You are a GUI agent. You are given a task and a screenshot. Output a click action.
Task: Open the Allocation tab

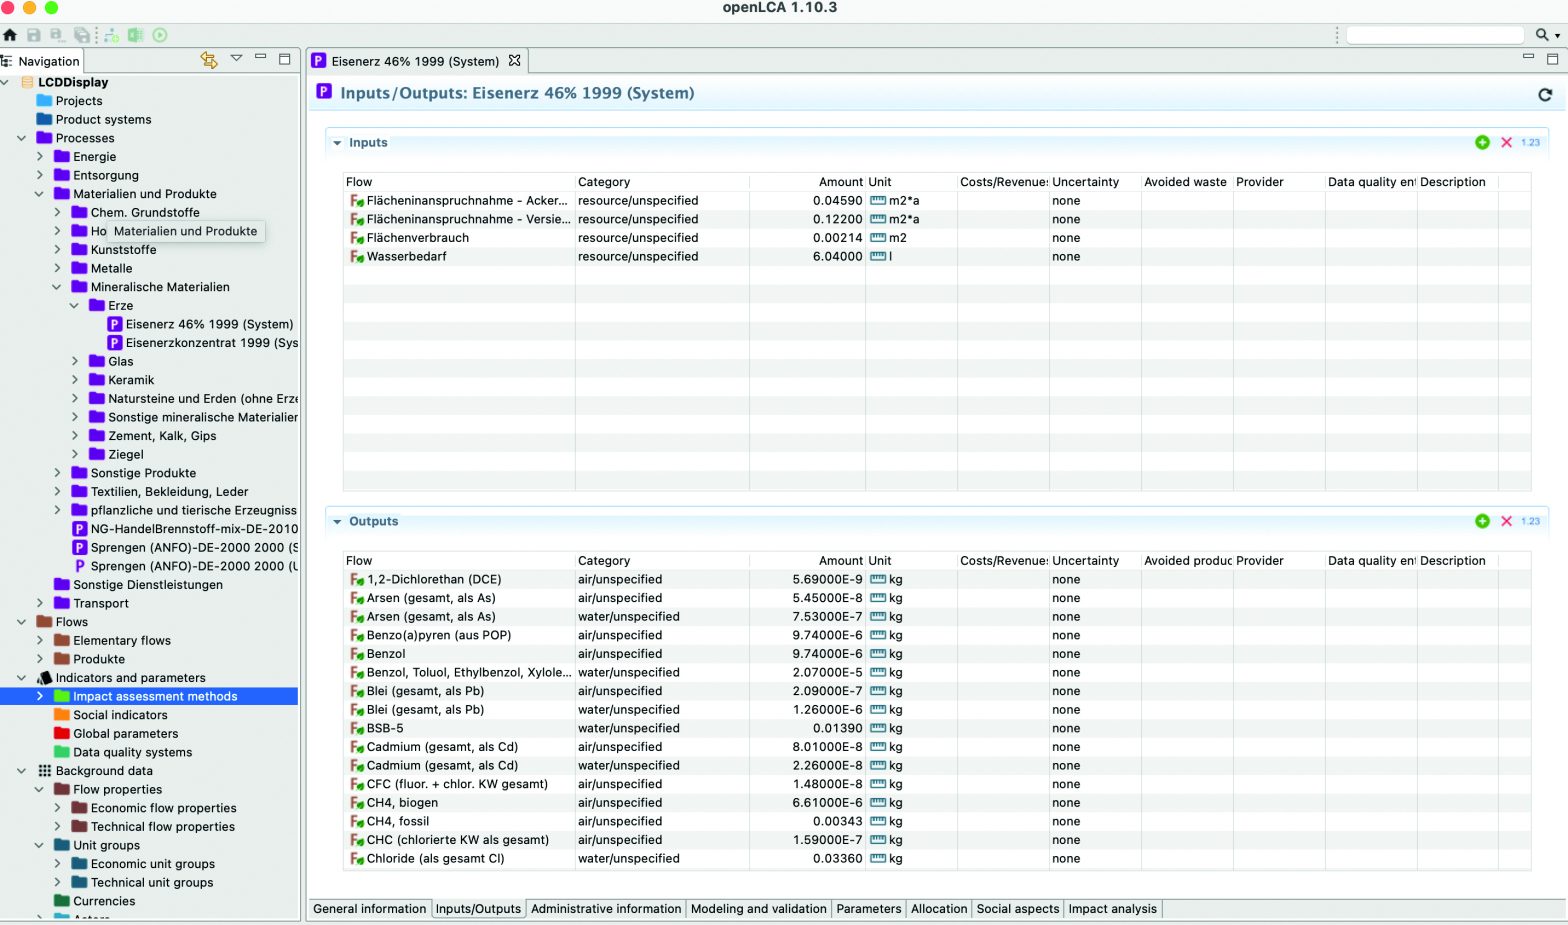(939, 909)
